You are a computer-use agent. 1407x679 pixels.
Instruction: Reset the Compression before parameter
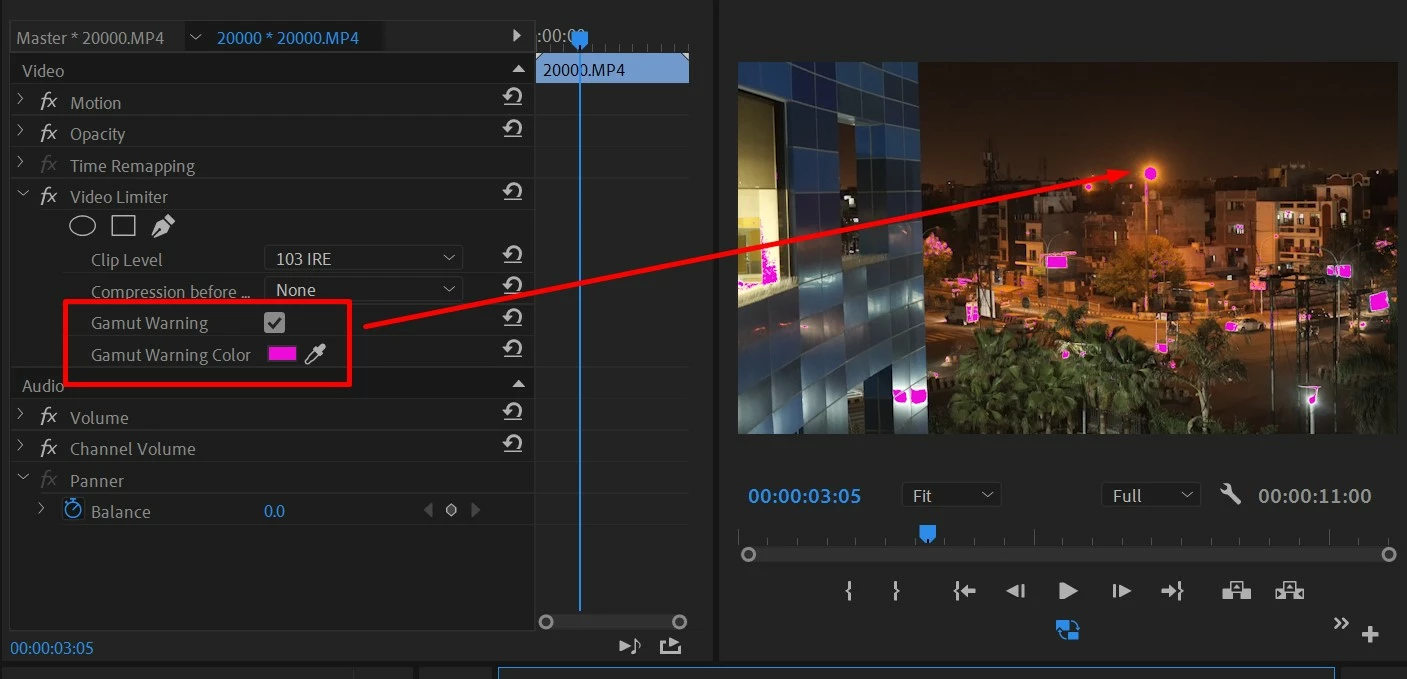(512, 285)
